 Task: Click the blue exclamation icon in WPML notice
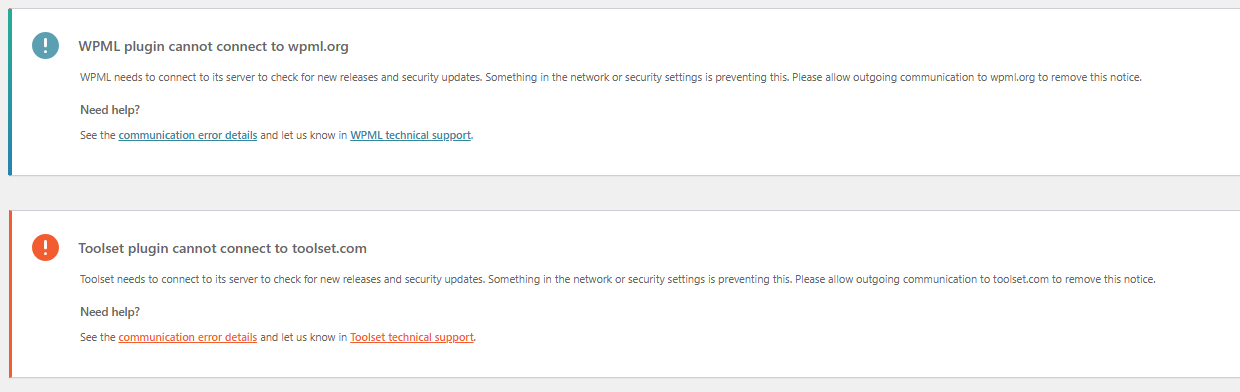(46, 45)
